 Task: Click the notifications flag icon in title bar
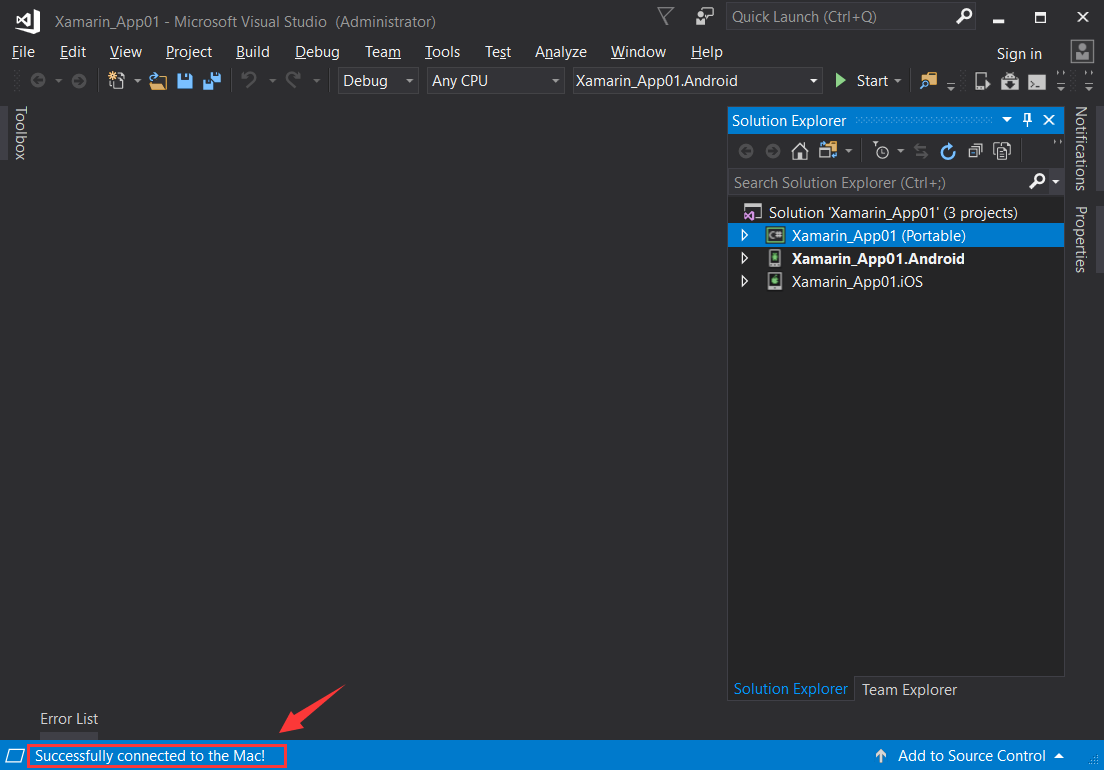coord(665,16)
